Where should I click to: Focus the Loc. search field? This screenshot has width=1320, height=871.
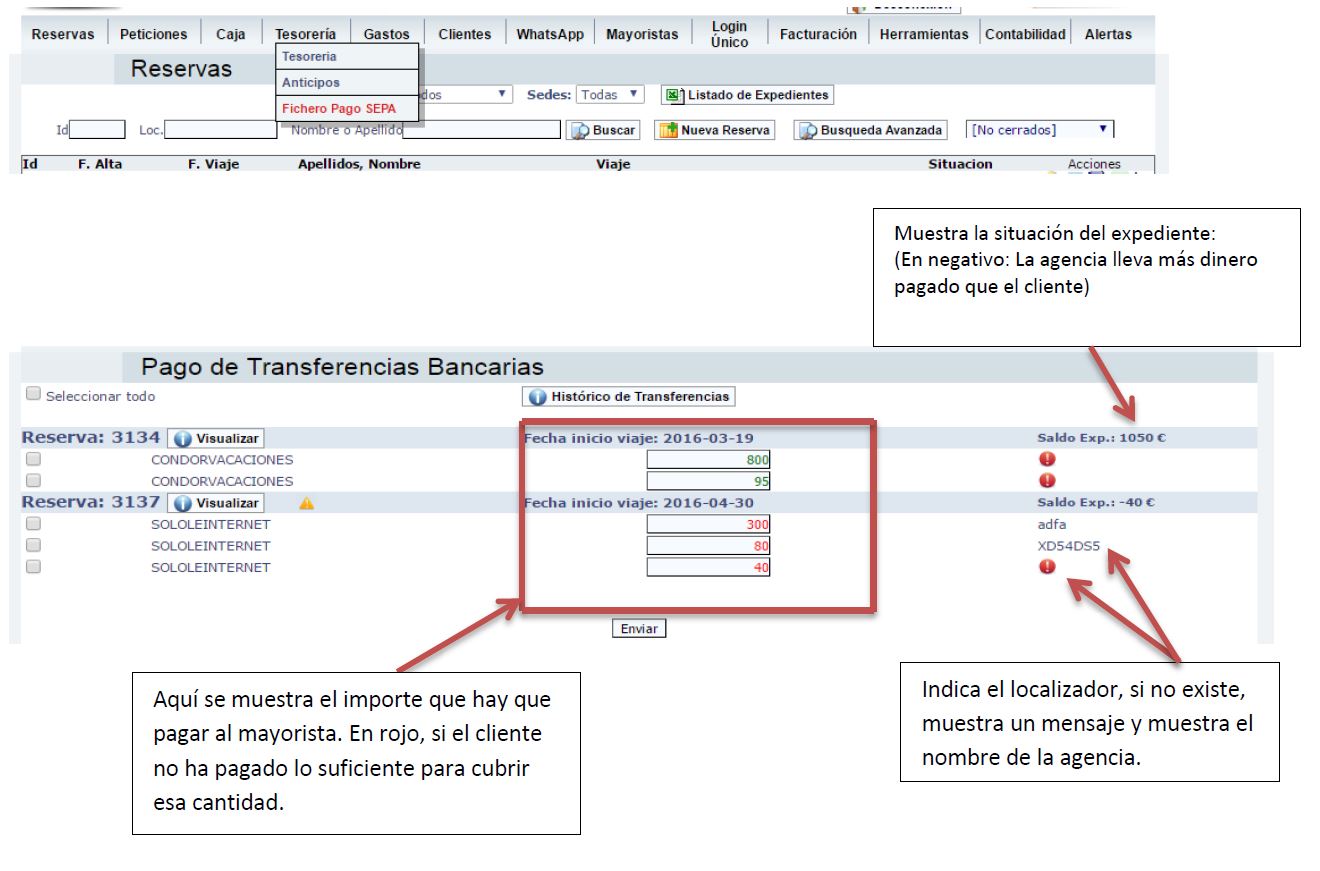coord(220,130)
